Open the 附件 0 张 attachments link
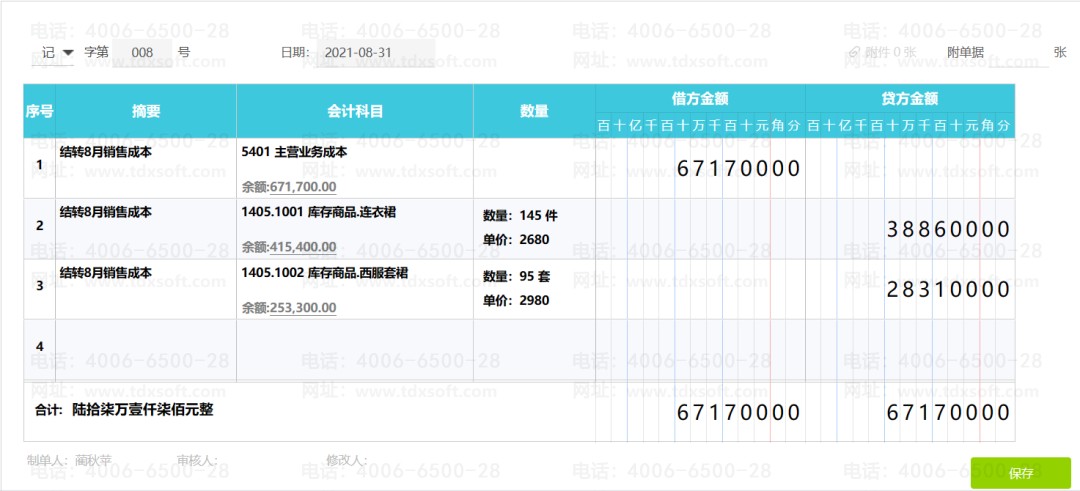The height and width of the screenshot is (491, 1080). (x=891, y=52)
